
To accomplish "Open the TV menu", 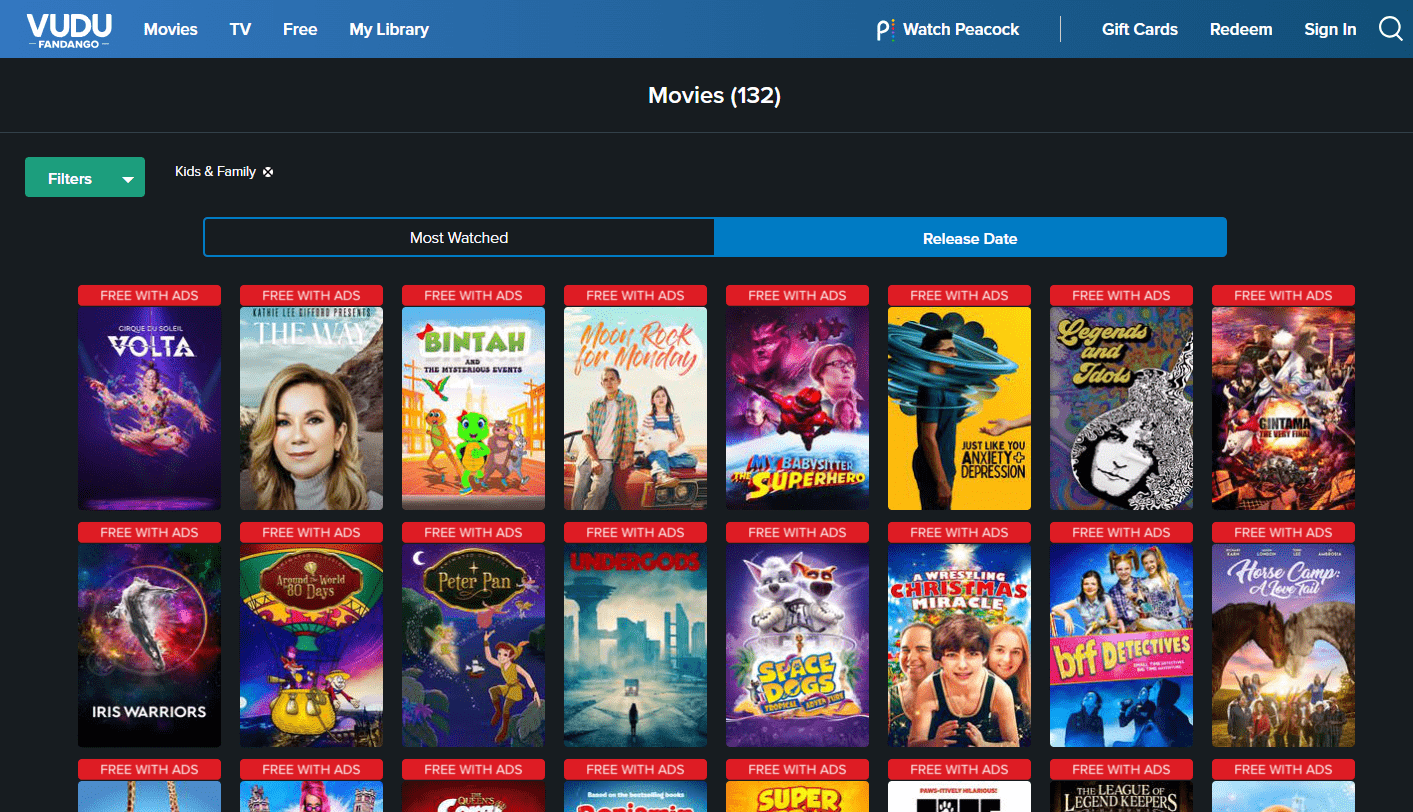I will [x=240, y=29].
